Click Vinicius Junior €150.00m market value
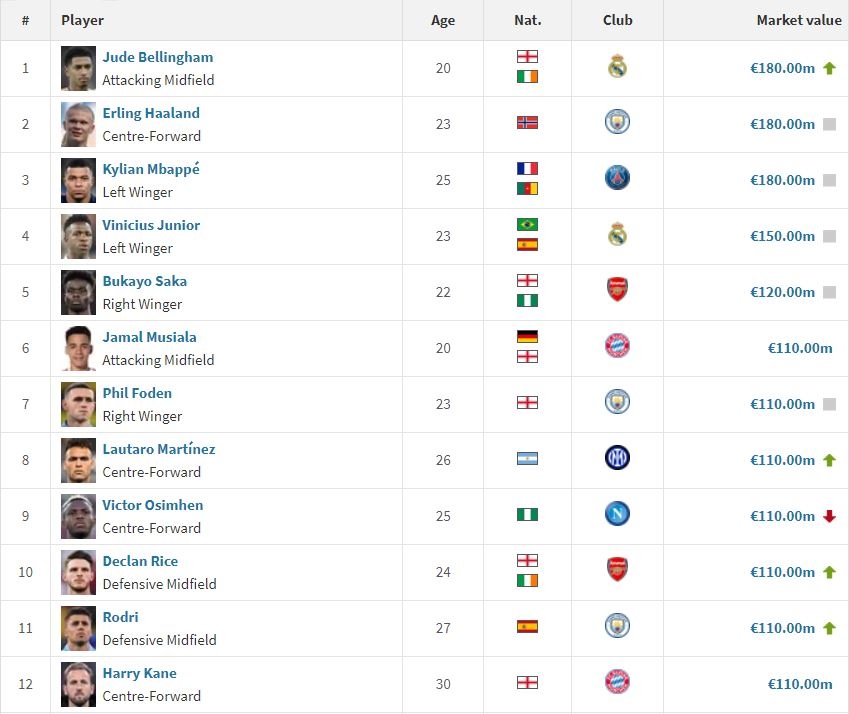The width and height of the screenshot is (849, 714). (x=782, y=237)
